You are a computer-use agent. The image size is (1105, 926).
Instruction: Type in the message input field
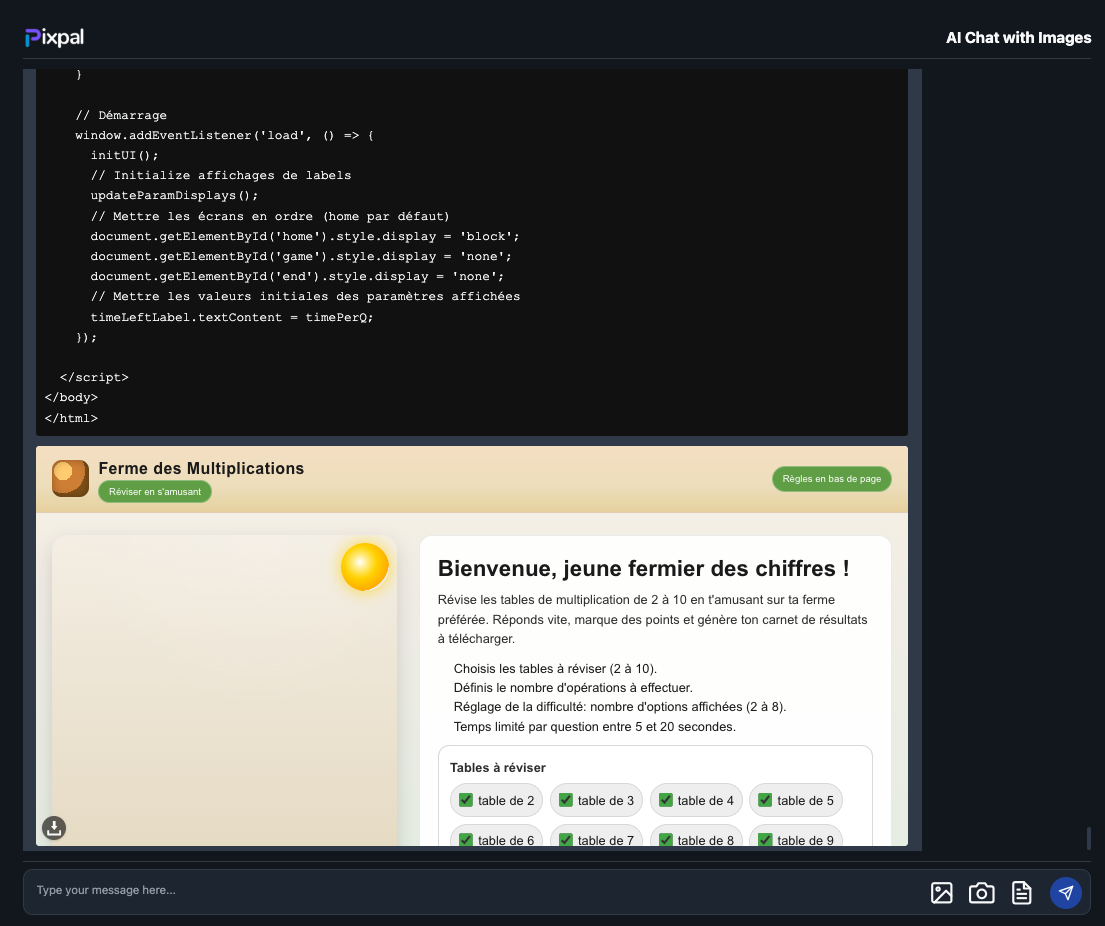(x=470, y=890)
